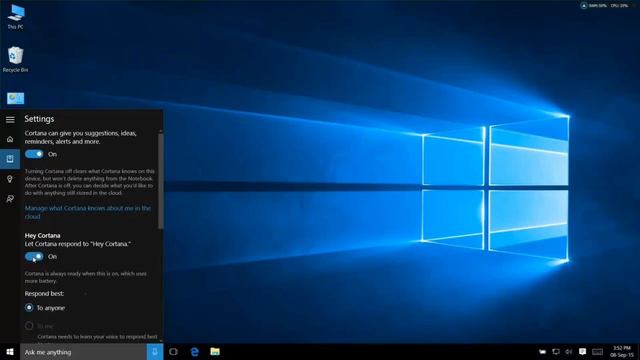Open Task View on the taskbar
Image resolution: width=640 pixels, height=360 pixels.
coord(173,352)
